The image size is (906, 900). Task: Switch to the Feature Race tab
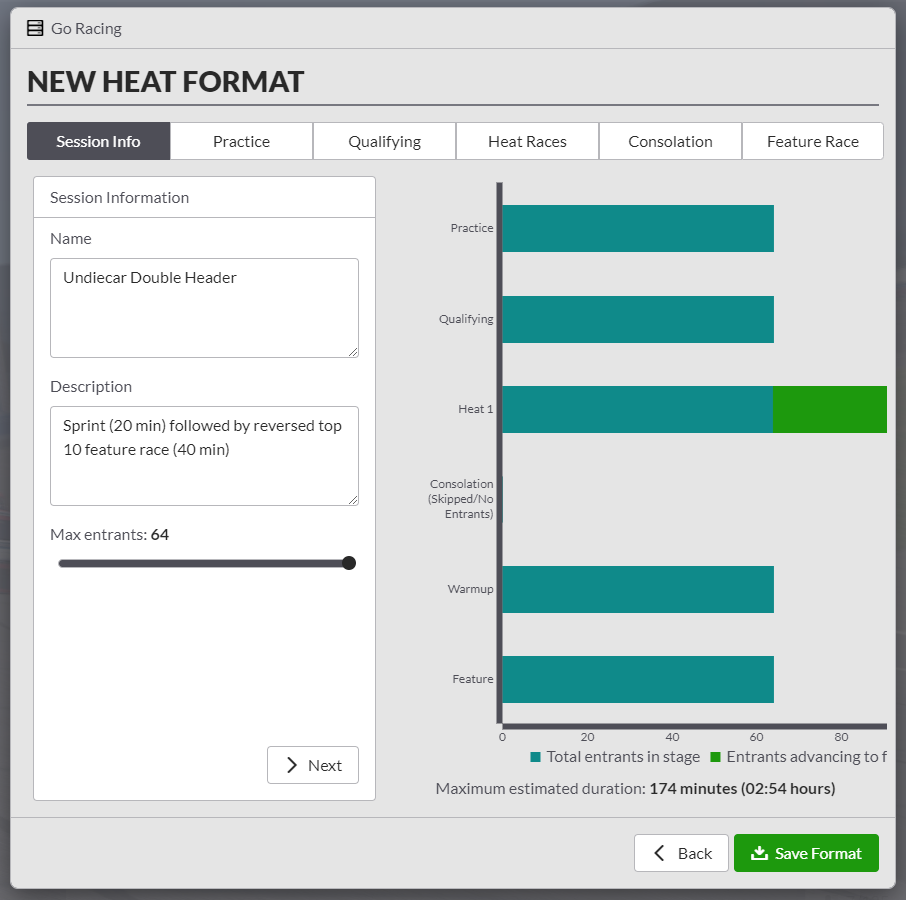tap(812, 141)
